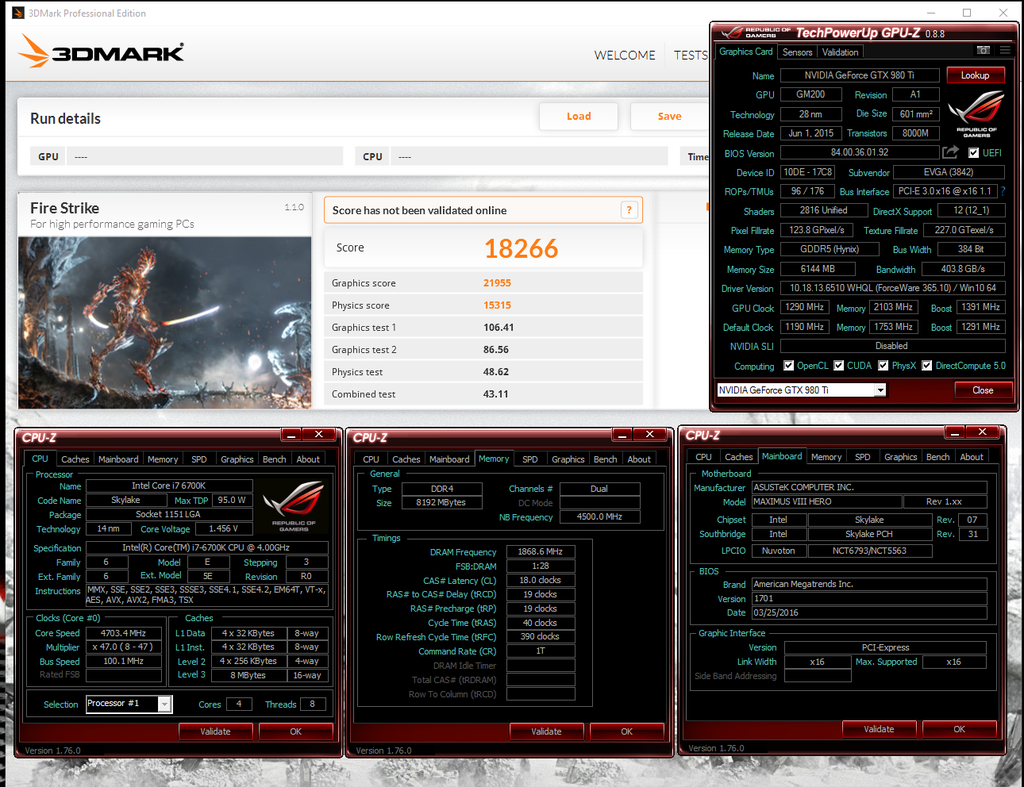This screenshot has width=1024, height=787.
Task: Toggle the CUDA checkbox
Action: [839, 366]
